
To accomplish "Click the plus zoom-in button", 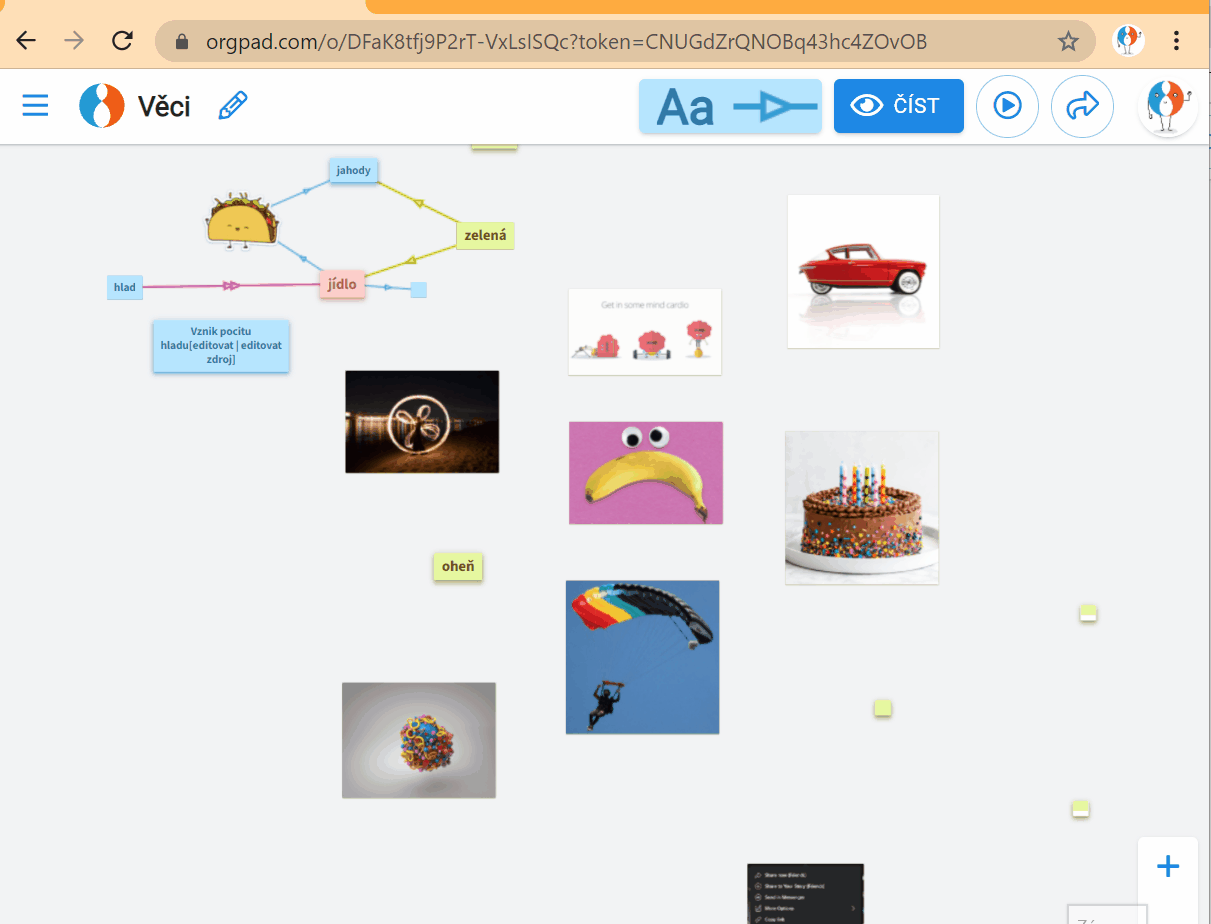I will pos(1167,866).
